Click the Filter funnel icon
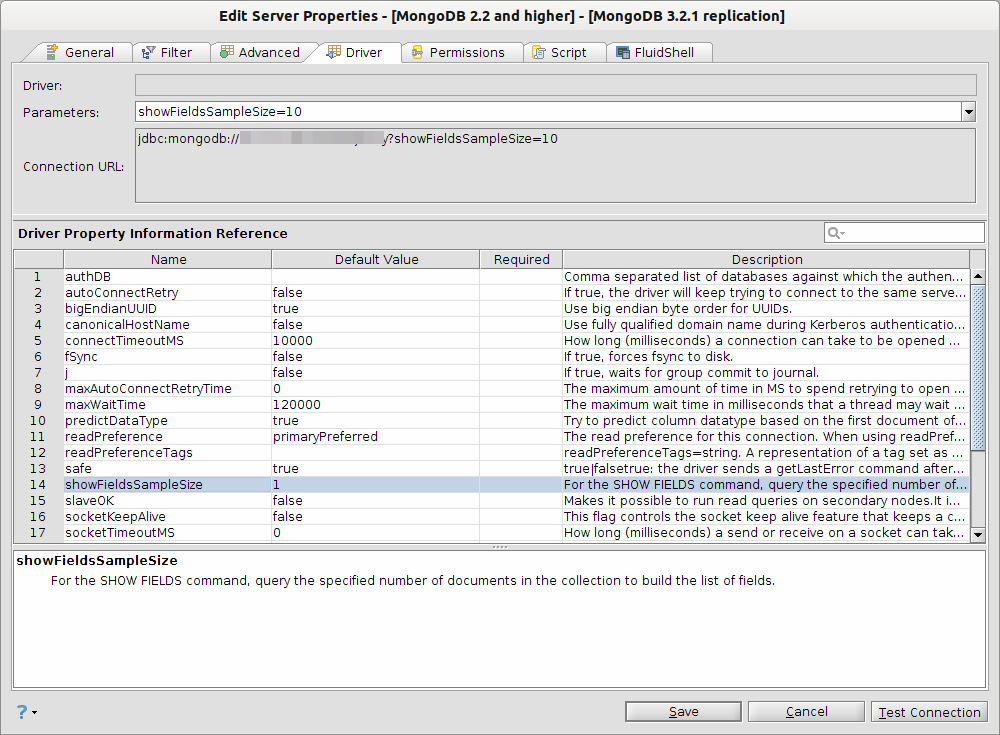Viewport: 1000px width, 735px height. 148,52
